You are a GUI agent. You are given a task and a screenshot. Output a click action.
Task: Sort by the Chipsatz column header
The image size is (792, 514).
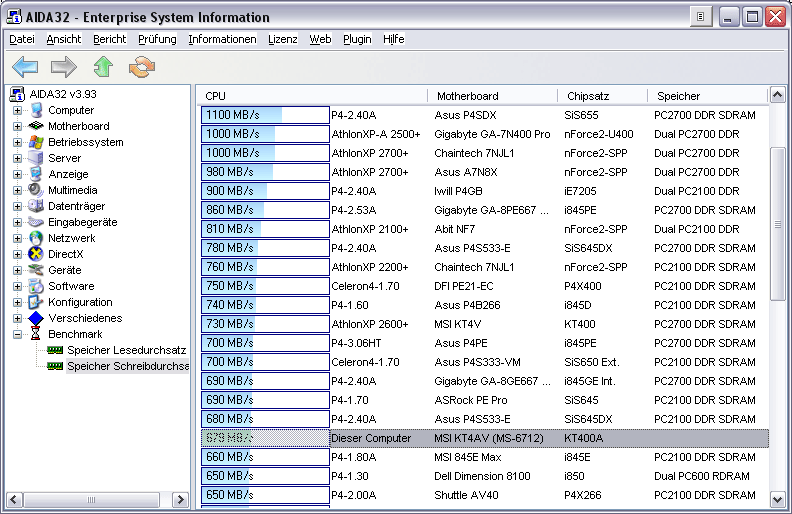[x=588, y=96]
